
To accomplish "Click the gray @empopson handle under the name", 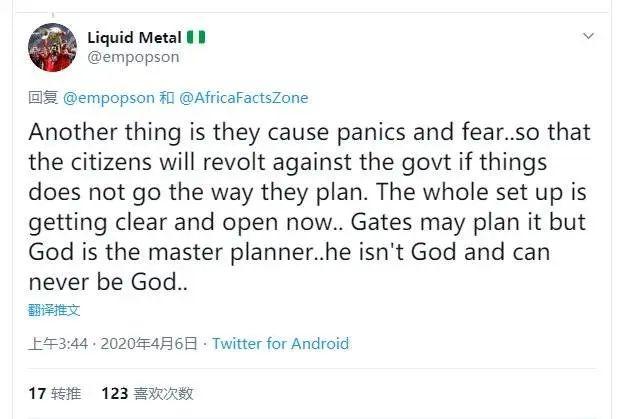I will pyautogui.click(x=140, y=57).
